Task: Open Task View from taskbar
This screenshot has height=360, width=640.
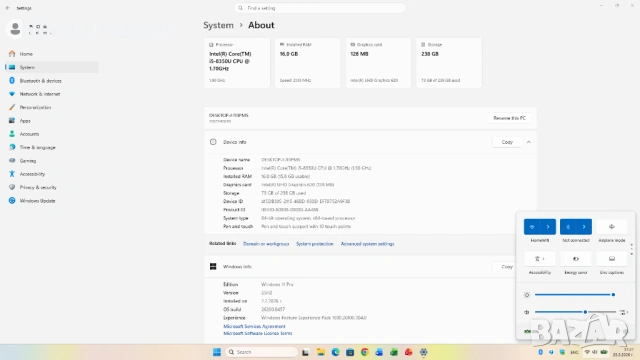Action: click(x=305, y=352)
